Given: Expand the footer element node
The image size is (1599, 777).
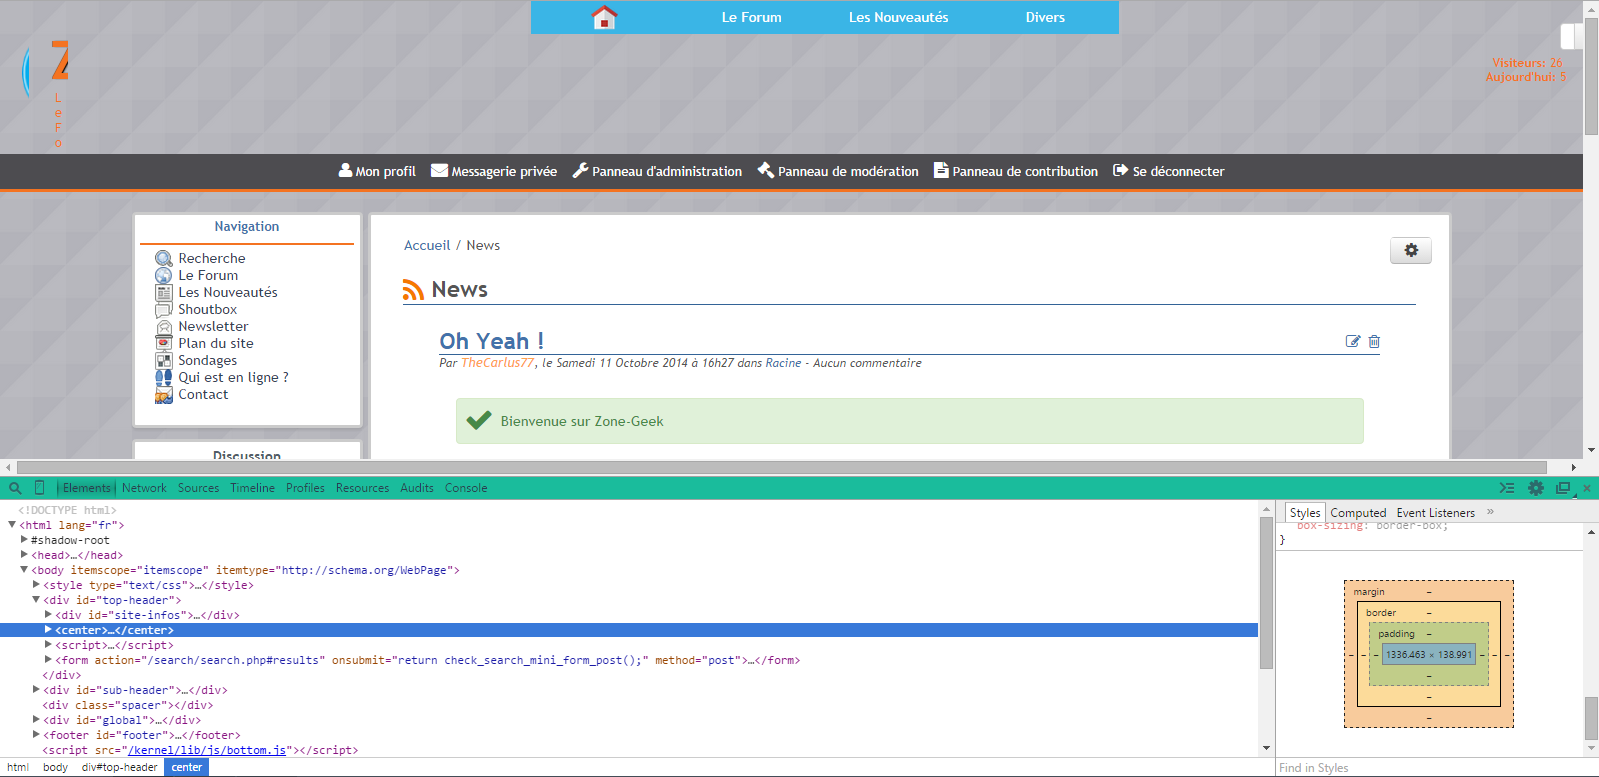Looking at the screenshot, I should tap(37, 735).
